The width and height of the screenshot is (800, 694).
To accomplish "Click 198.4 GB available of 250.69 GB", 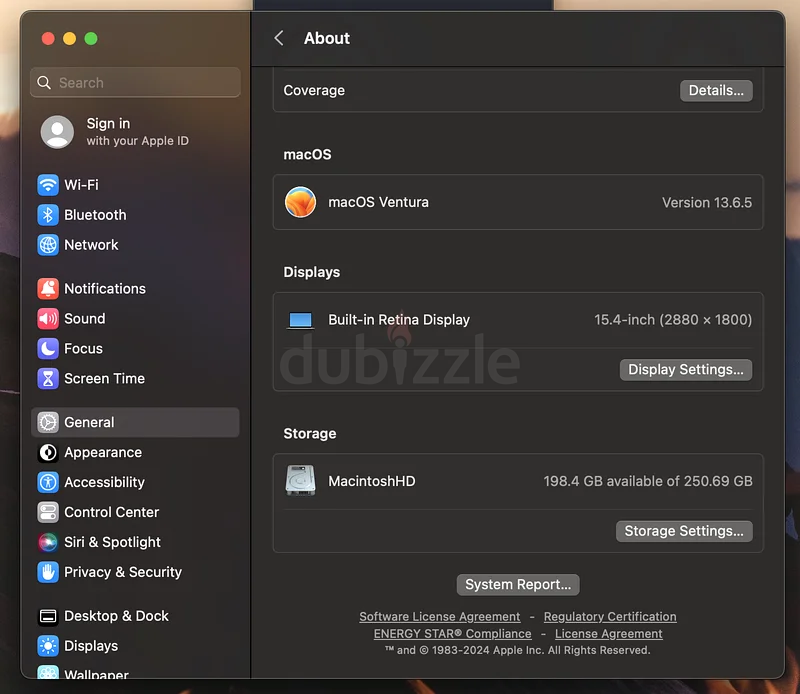I will click(x=648, y=481).
